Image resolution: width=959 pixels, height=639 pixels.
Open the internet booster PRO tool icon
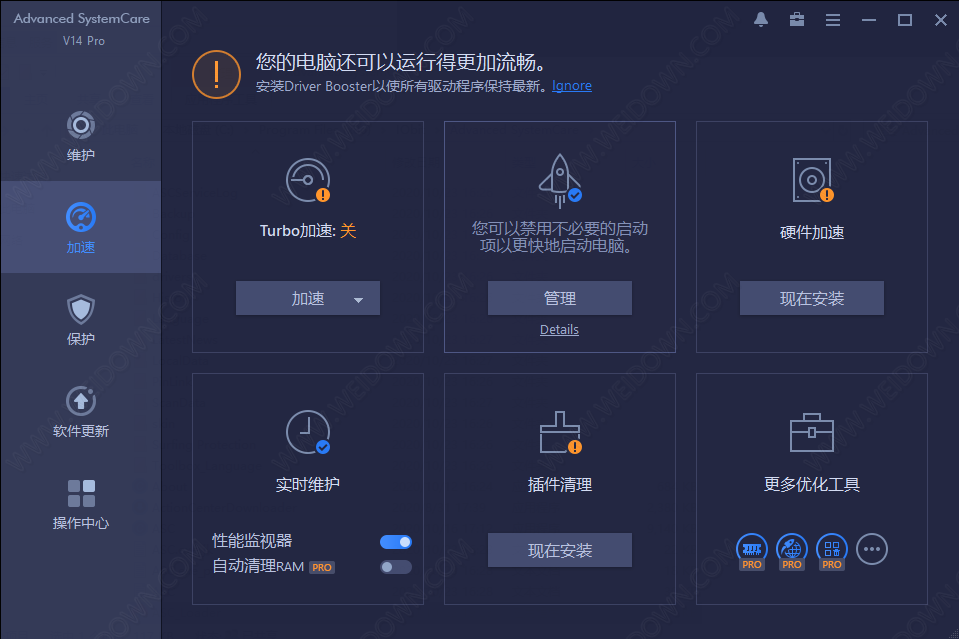[x=791, y=551]
